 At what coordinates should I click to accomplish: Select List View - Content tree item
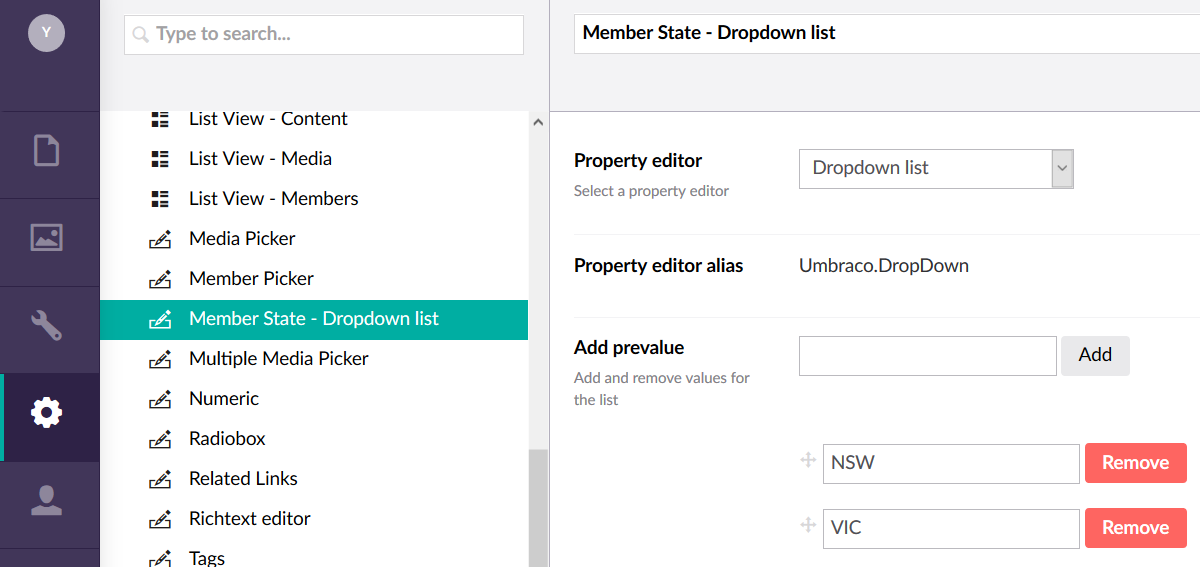(x=268, y=119)
